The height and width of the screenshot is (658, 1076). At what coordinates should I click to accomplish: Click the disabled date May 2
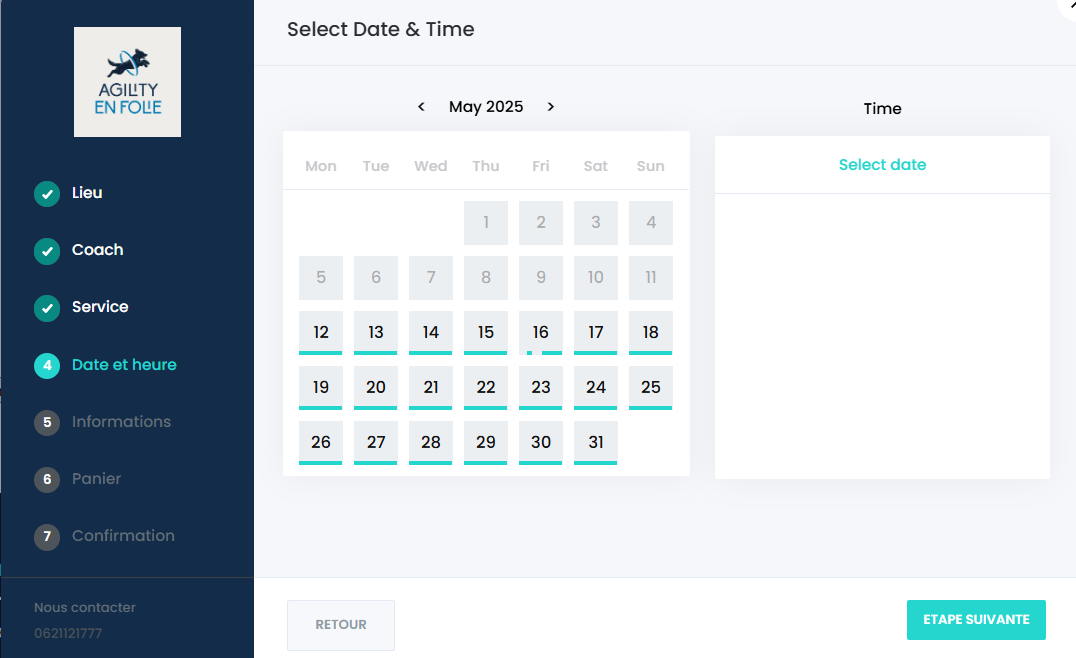541,223
